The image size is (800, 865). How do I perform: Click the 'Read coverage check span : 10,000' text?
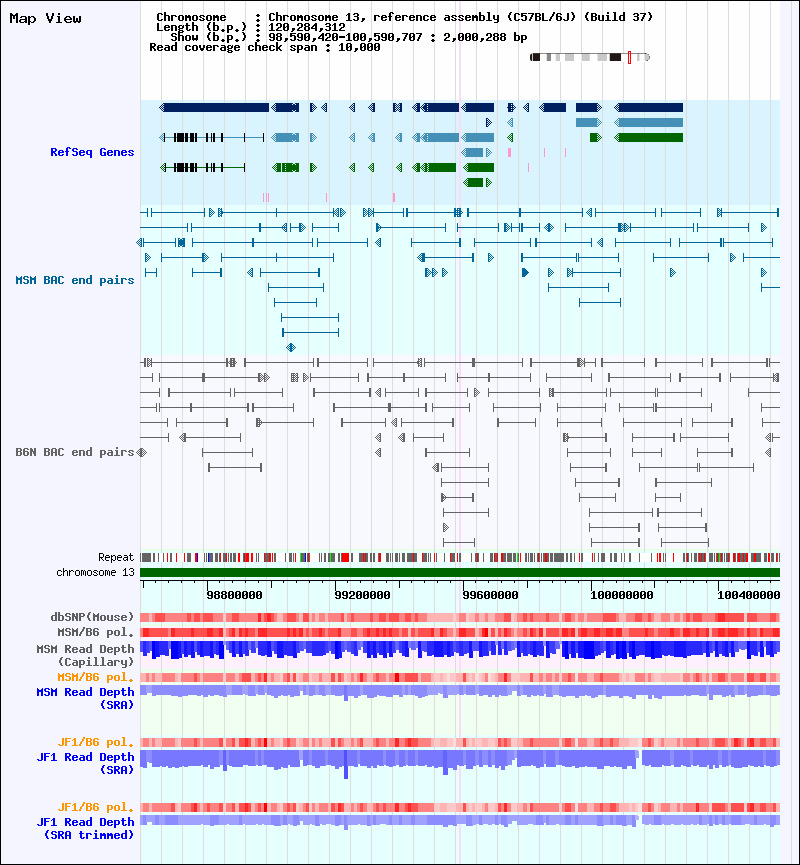click(x=265, y=47)
